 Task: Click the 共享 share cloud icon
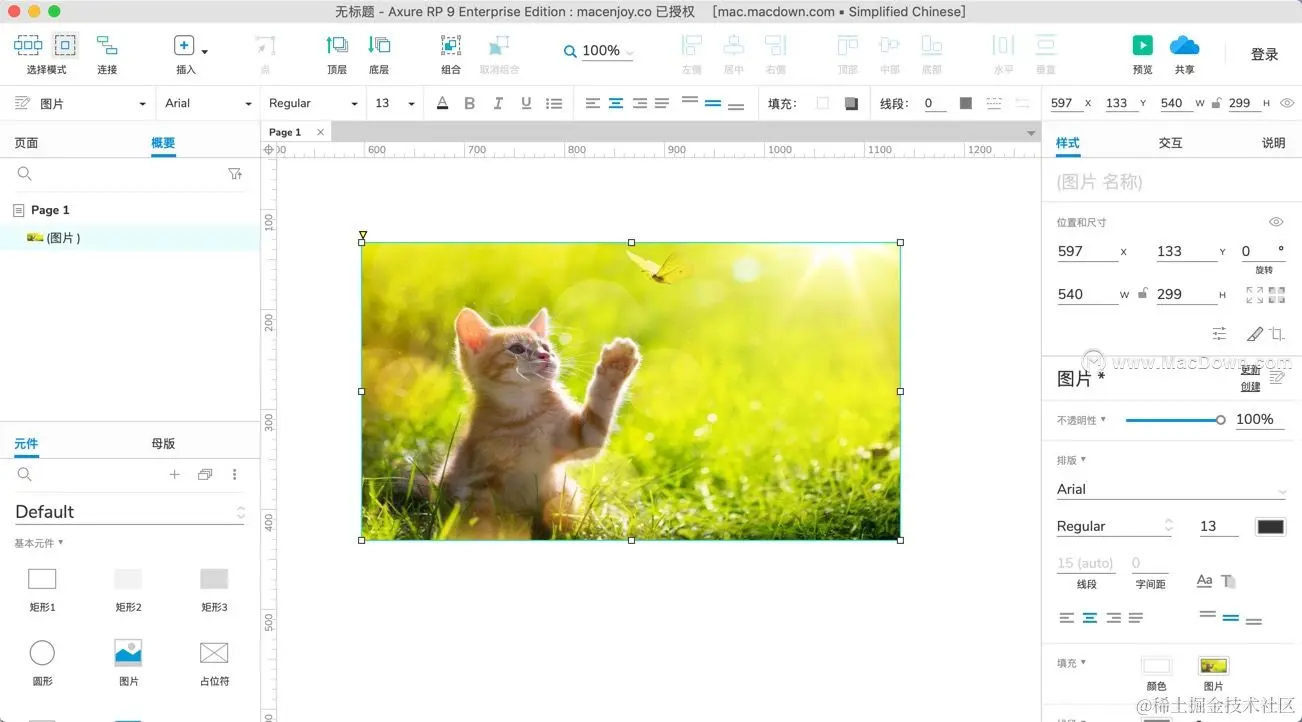[x=1184, y=45]
